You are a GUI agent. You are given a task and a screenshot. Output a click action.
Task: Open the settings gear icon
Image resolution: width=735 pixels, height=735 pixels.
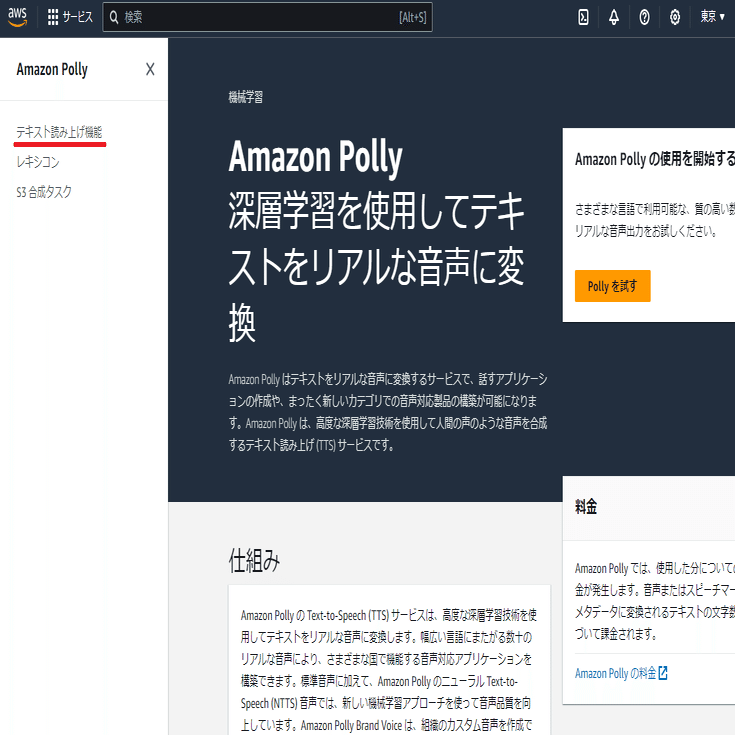tap(675, 17)
